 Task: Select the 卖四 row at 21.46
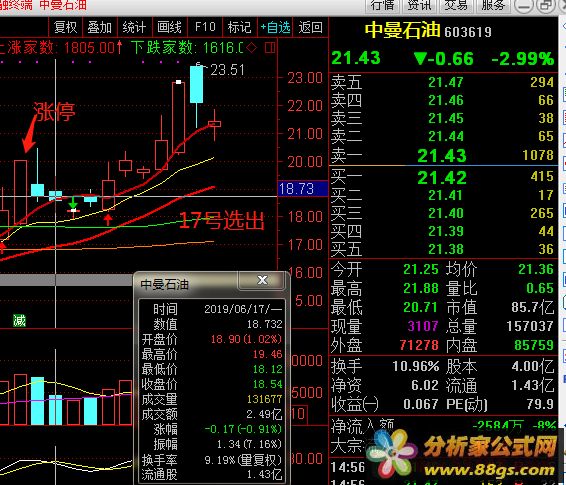click(x=443, y=100)
